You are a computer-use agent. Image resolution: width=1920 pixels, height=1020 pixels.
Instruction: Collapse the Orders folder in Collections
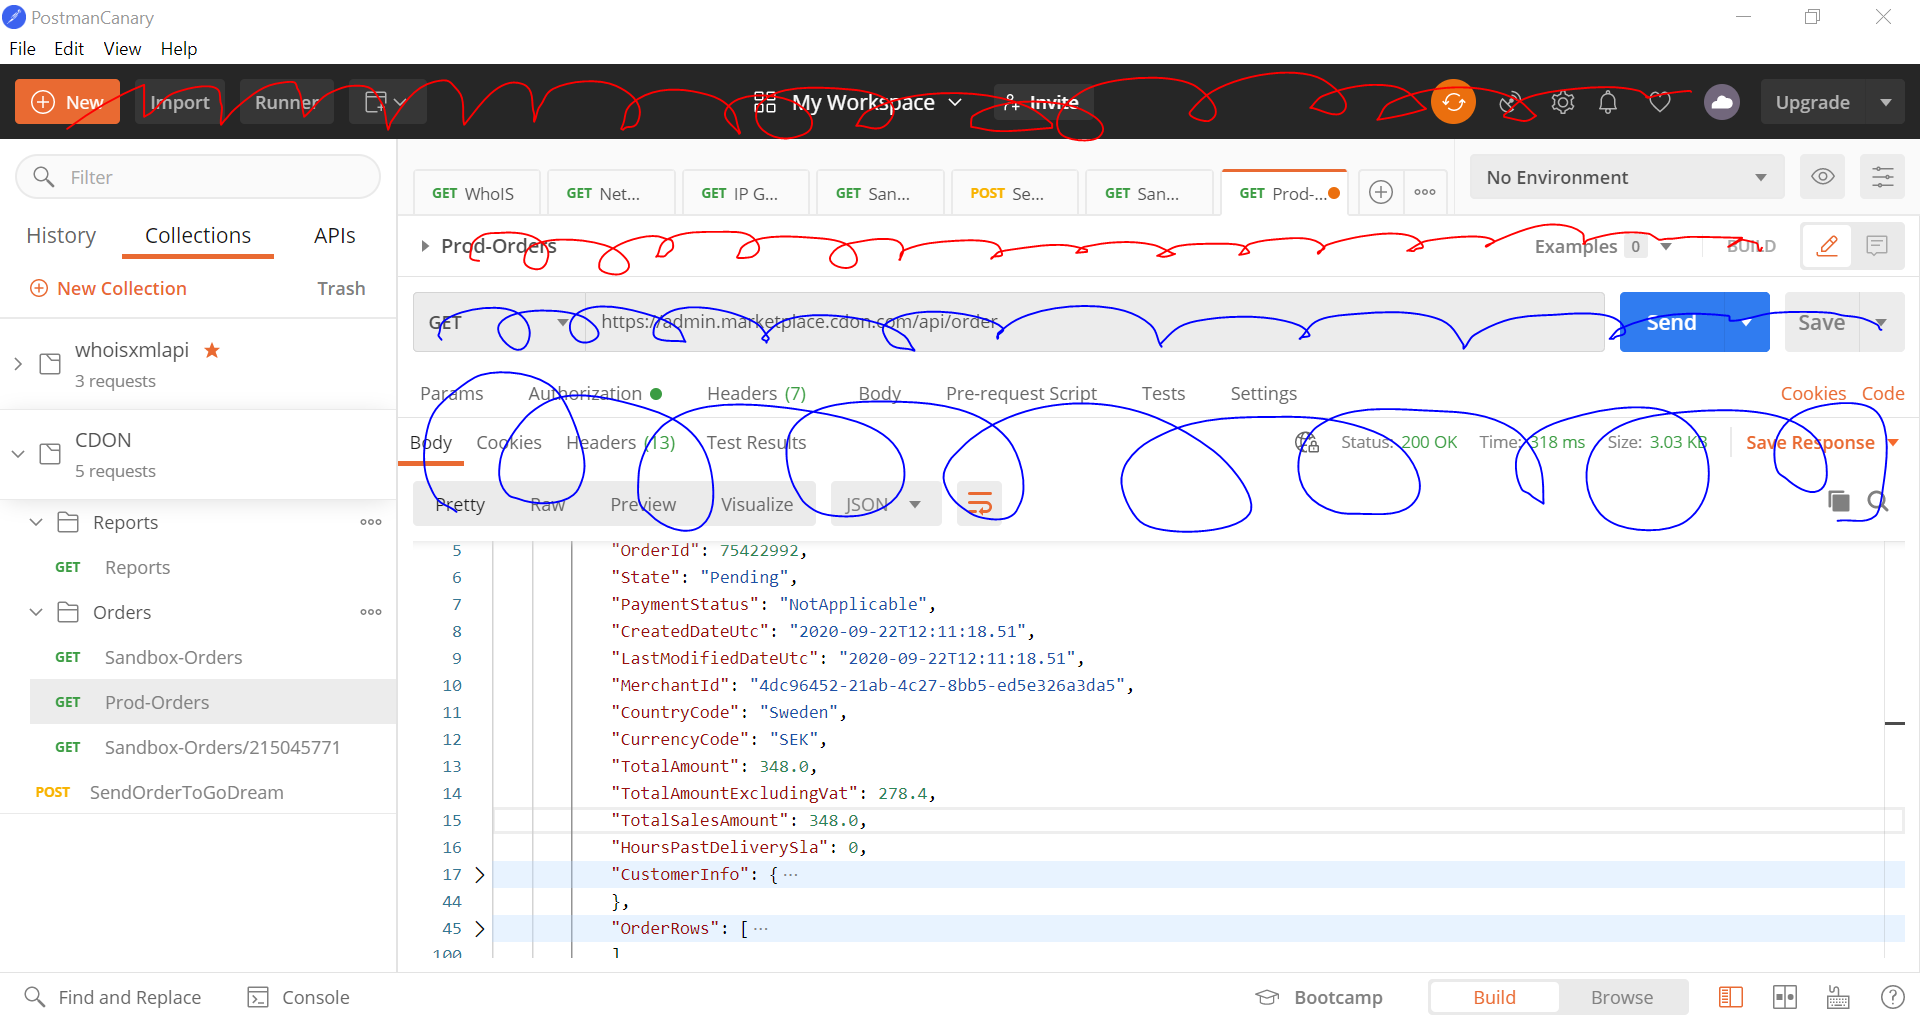pos(36,612)
